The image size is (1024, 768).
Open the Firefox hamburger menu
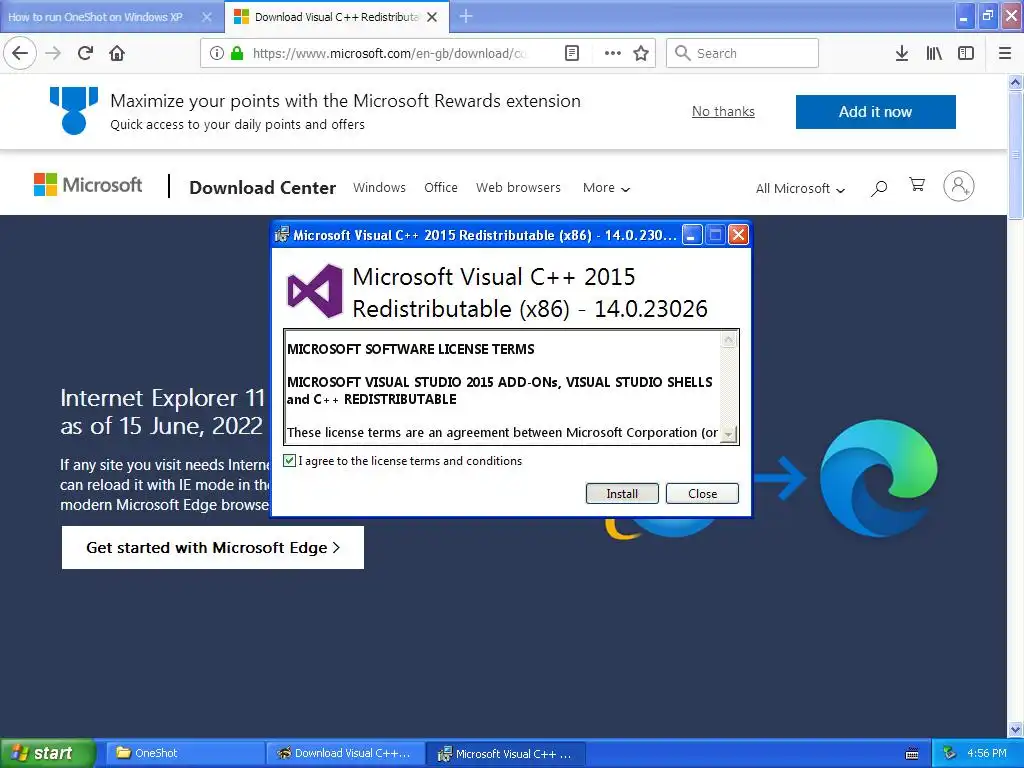[x=1005, y=53]
